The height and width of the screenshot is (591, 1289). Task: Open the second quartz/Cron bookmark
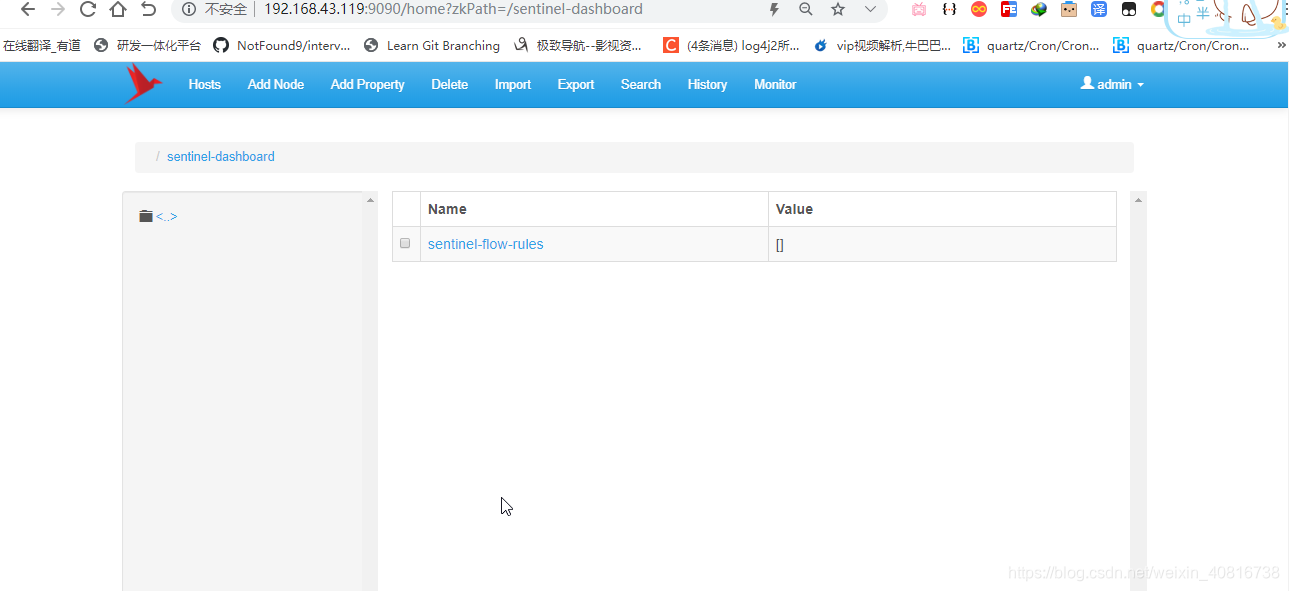(x=1181, y=45)
